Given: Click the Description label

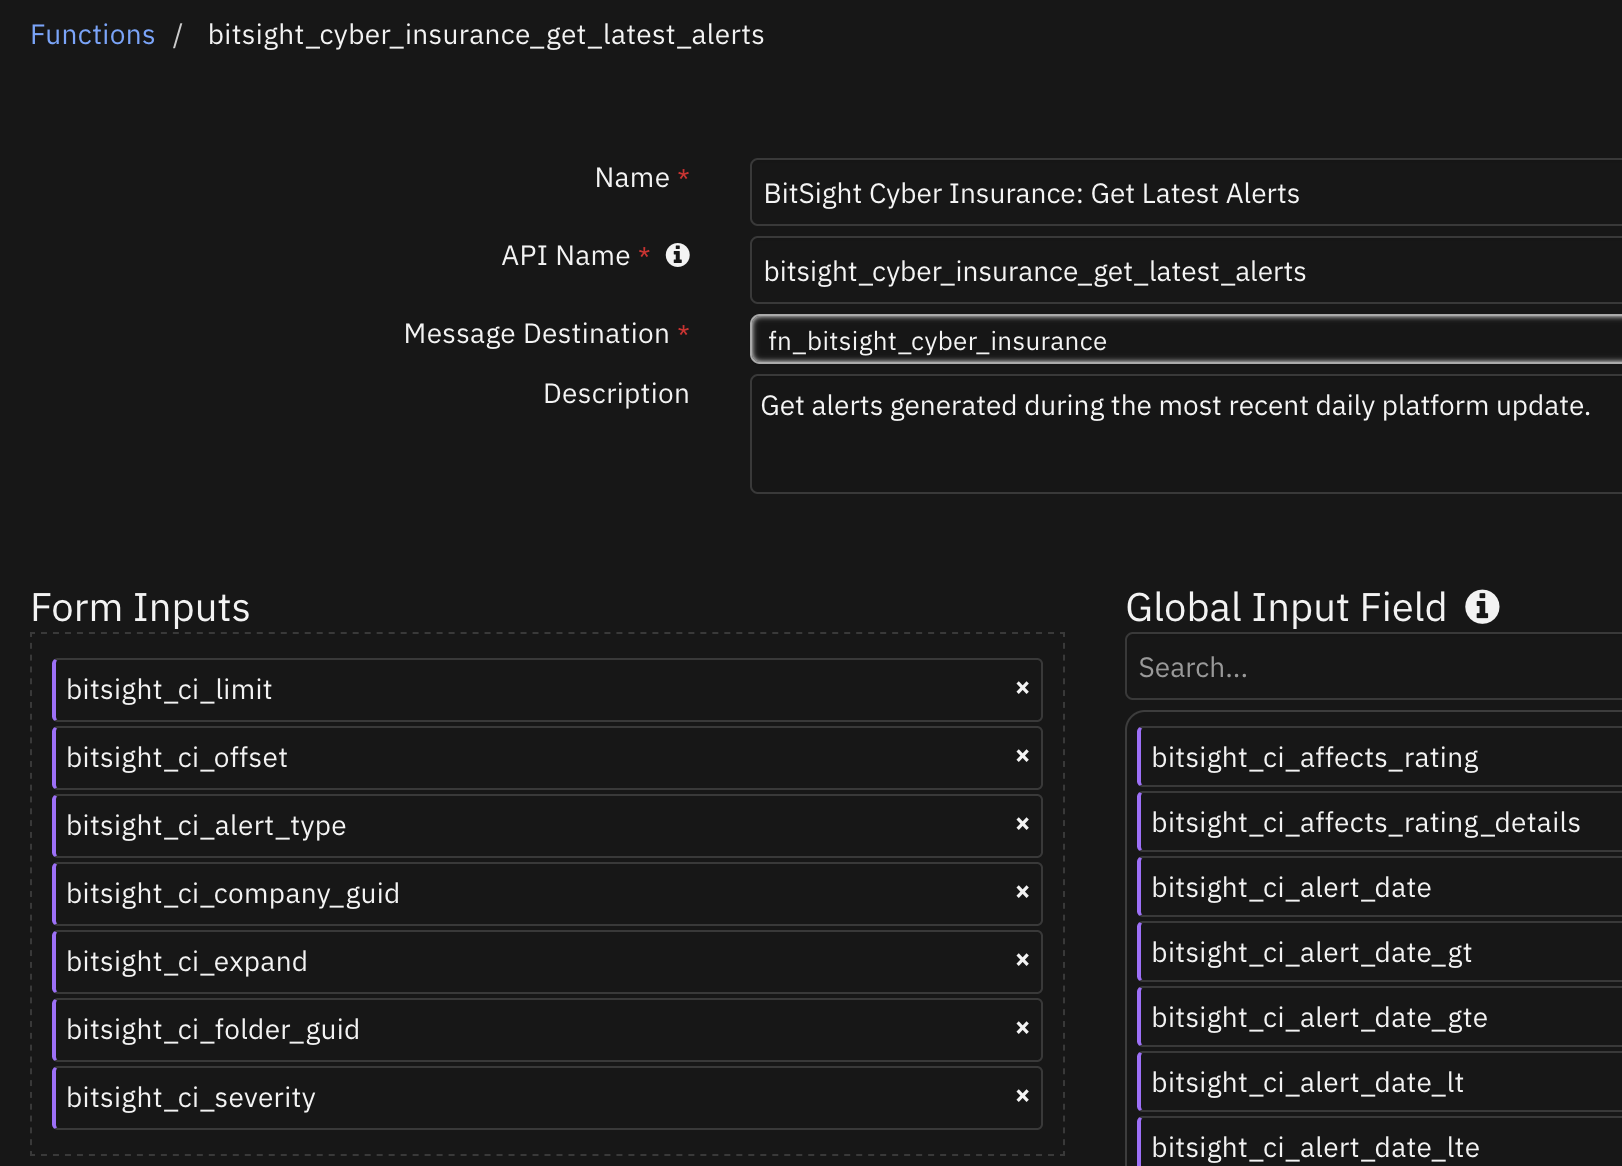Looking at the screenshot, I should click(616, 393).
